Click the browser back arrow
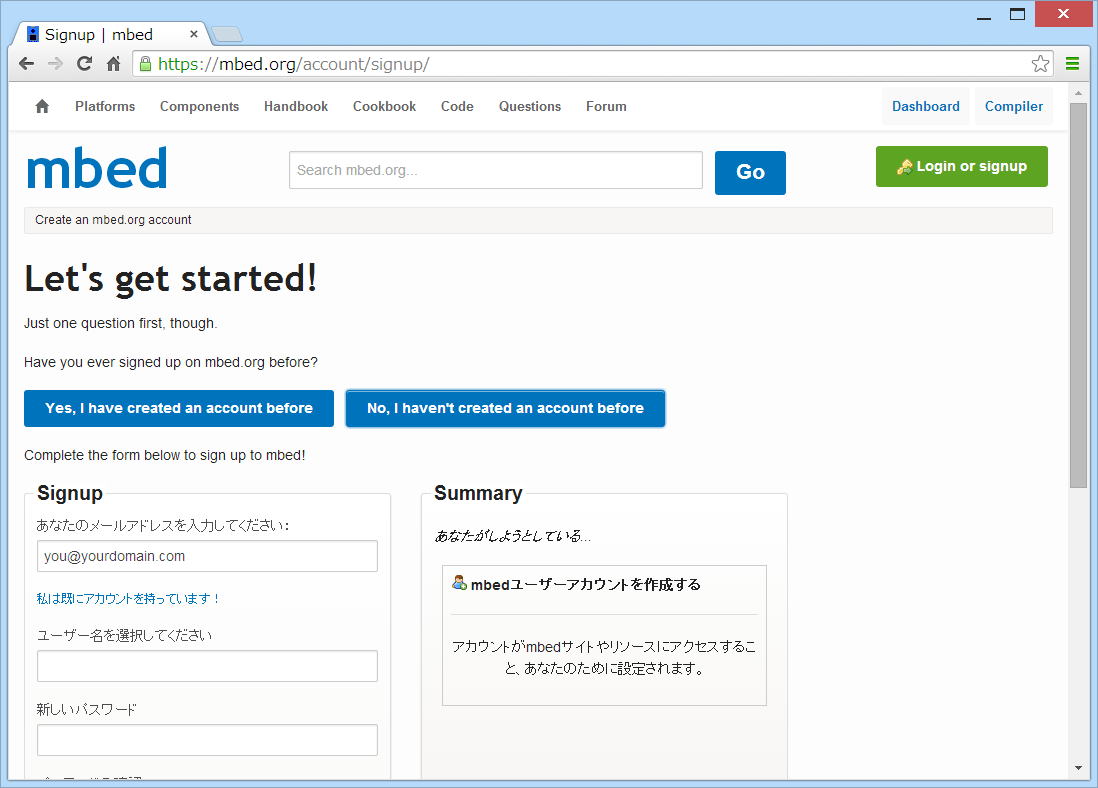Screen dimensions: 1098x788 point(27,64)
